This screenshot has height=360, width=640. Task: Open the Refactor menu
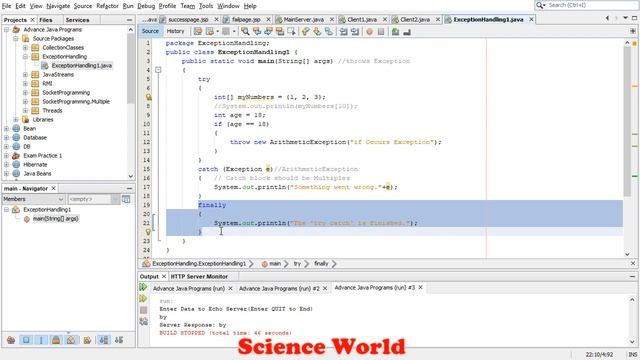coord(107,6)
